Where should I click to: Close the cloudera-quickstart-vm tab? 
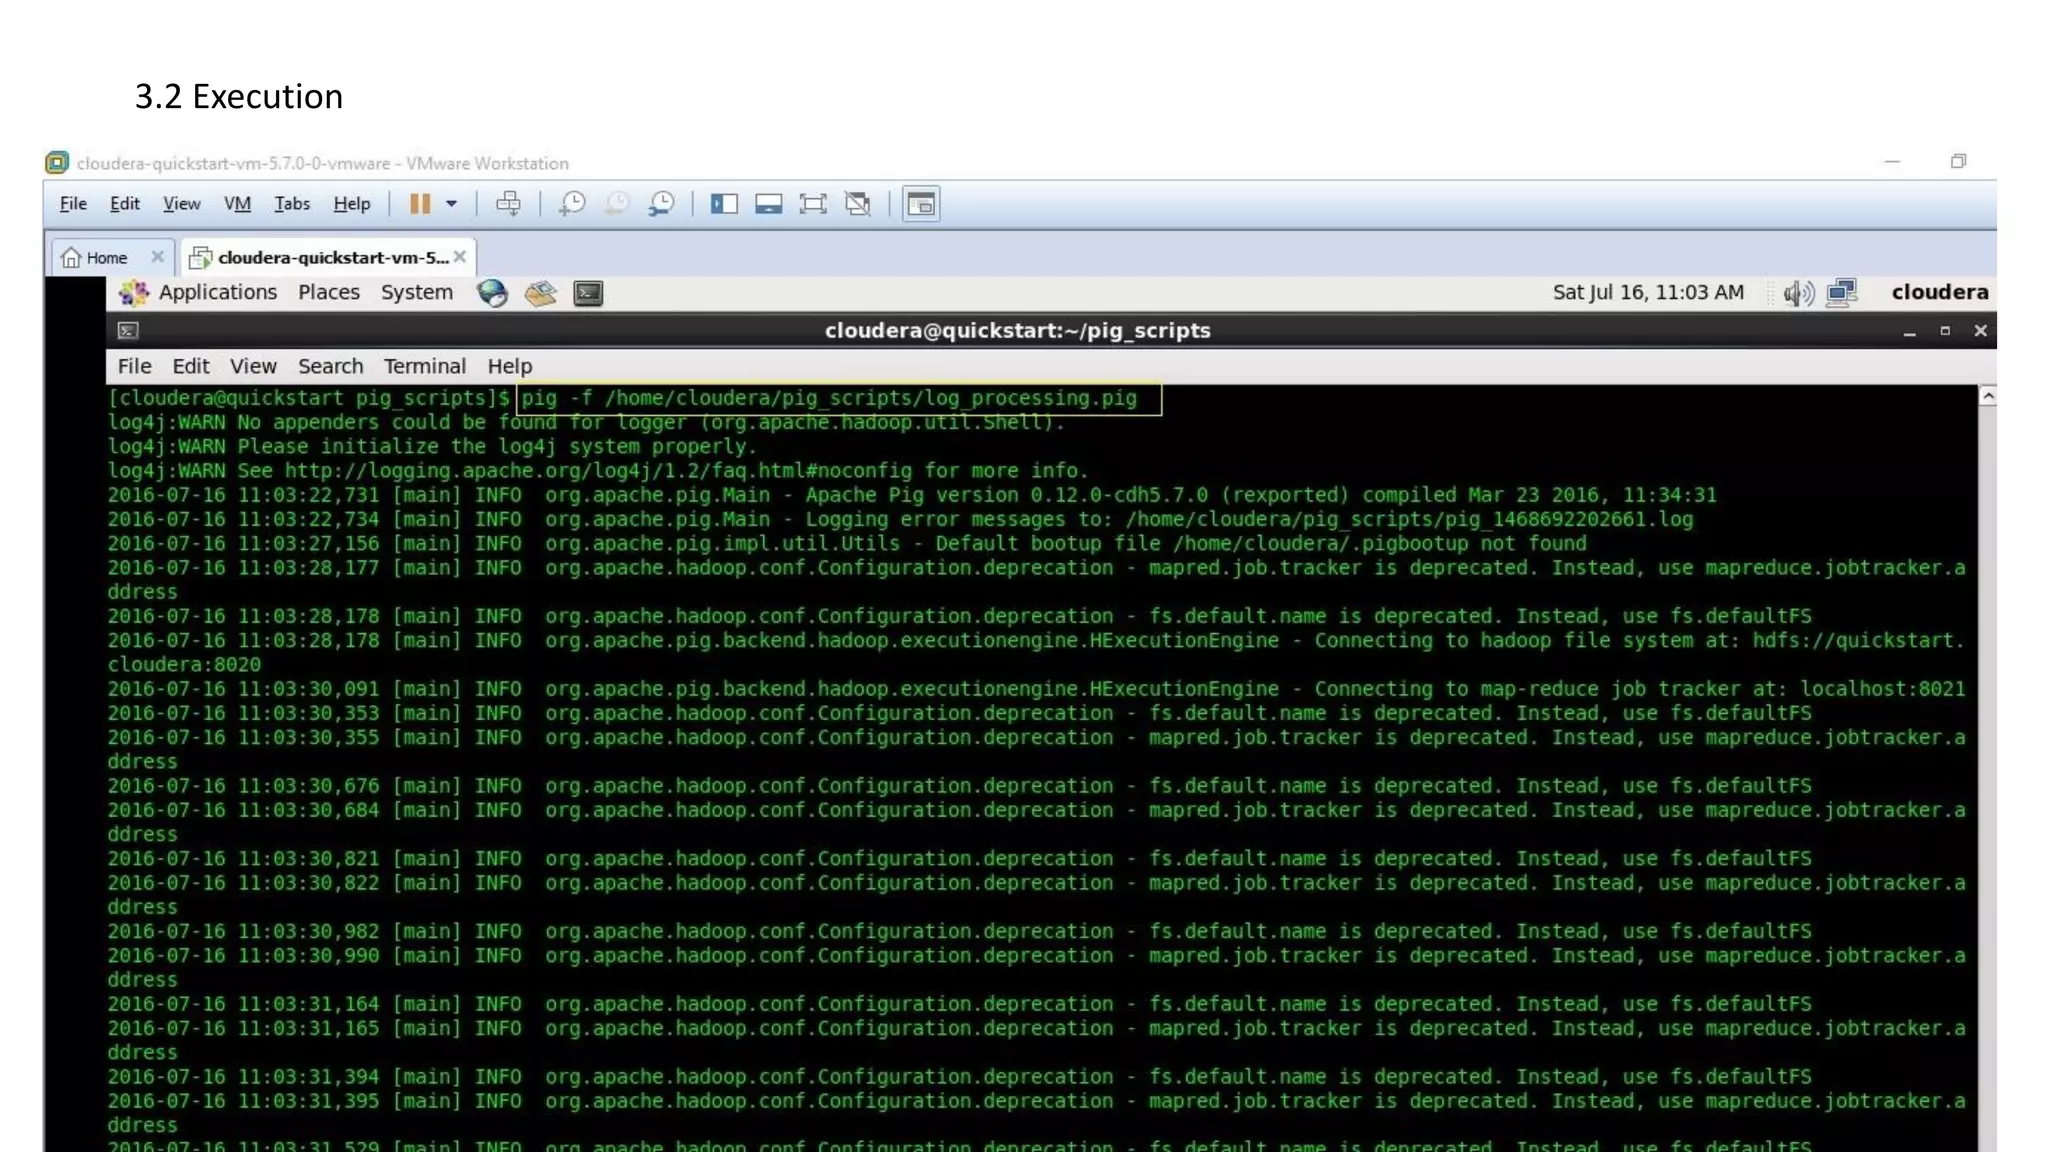coord(460,257)
